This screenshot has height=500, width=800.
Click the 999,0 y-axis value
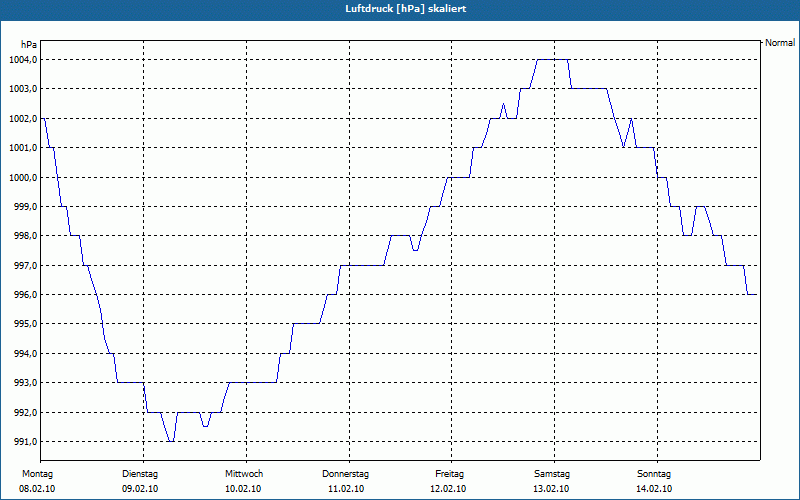pos(25,207)
